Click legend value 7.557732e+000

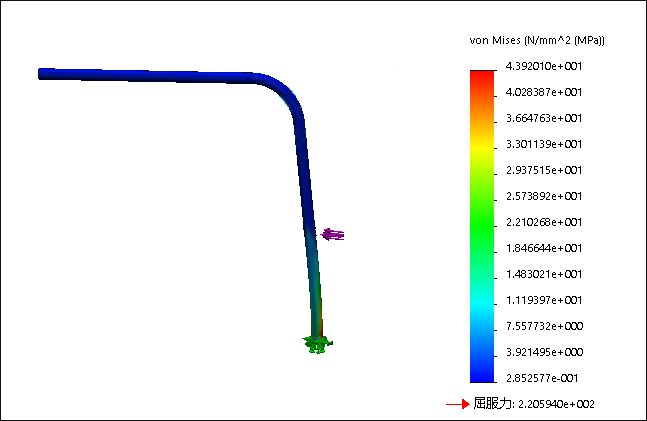(x=544, y=326)
